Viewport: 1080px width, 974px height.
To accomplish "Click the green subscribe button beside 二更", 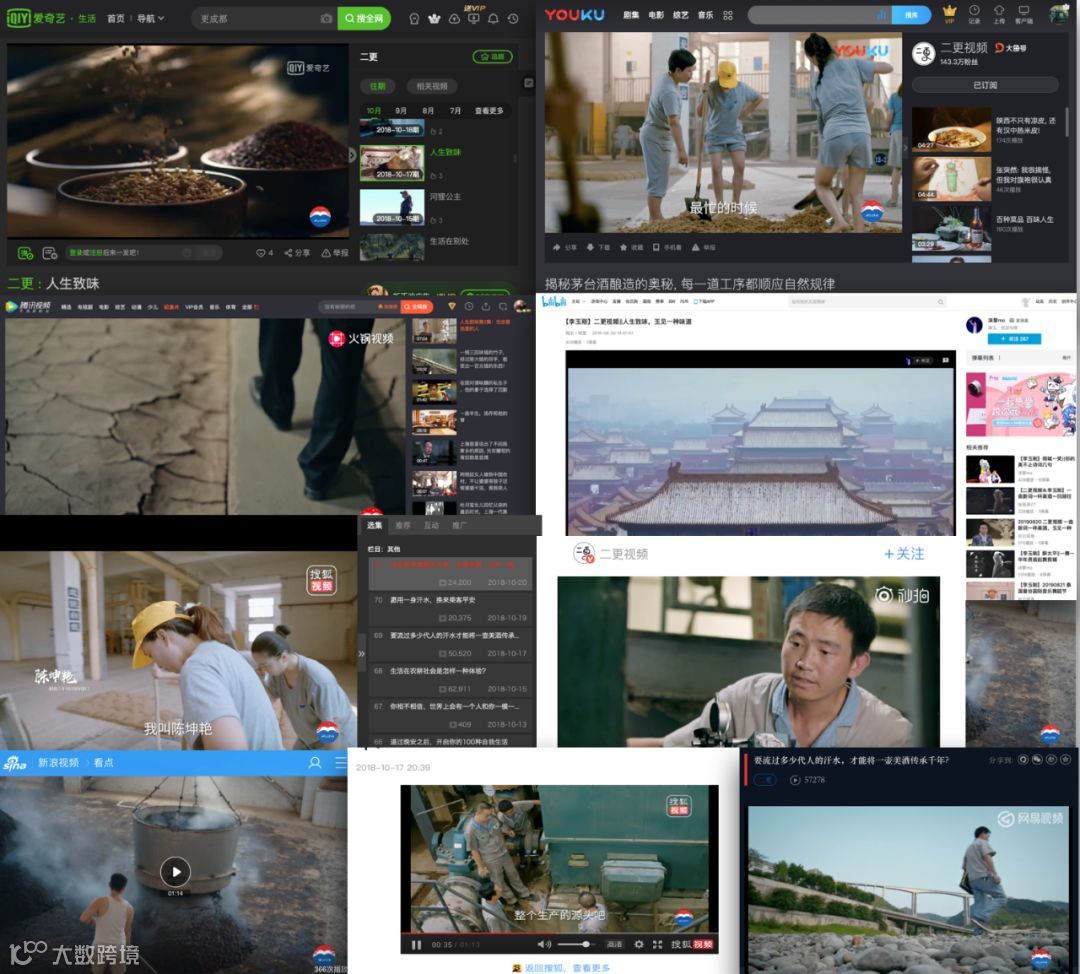I will click(492, 56).
